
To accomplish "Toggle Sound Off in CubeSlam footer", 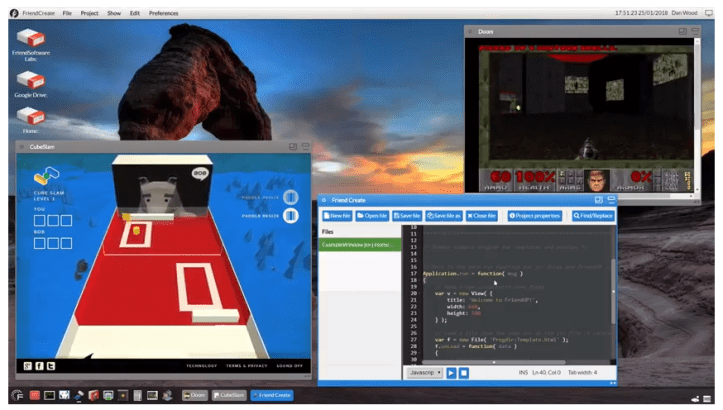I will click(x=290, y=366).
